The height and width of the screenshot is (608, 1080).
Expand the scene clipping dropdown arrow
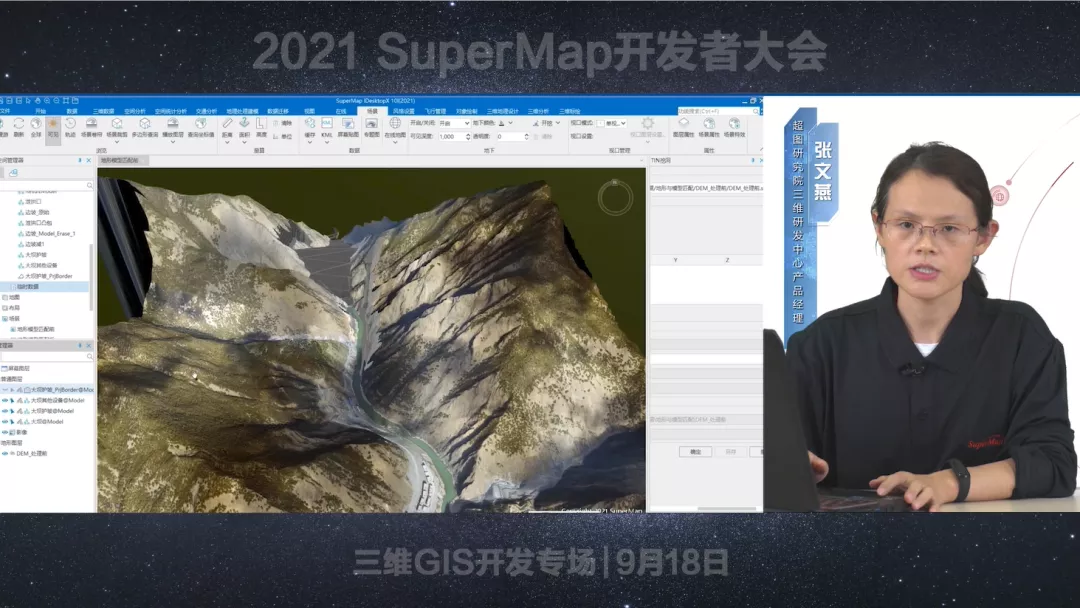(117, 142)
